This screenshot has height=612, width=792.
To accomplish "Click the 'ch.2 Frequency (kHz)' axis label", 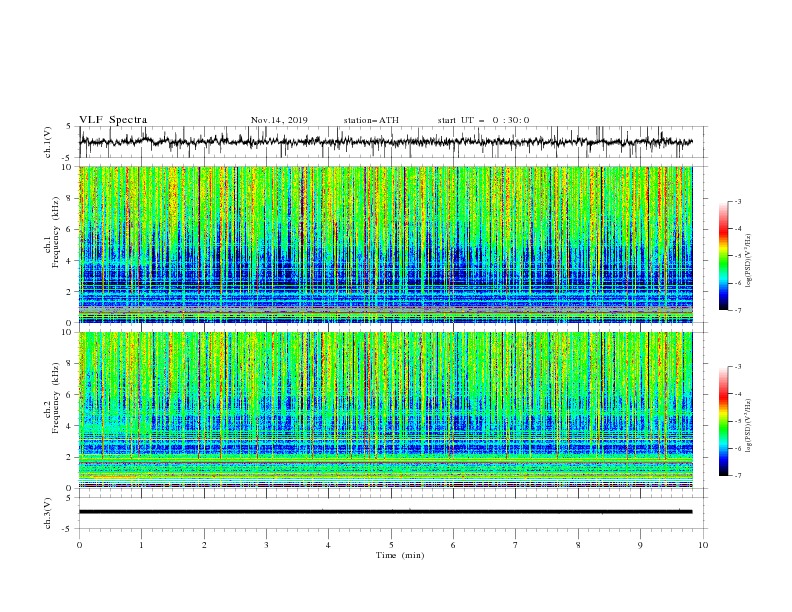I will point(53,398).
